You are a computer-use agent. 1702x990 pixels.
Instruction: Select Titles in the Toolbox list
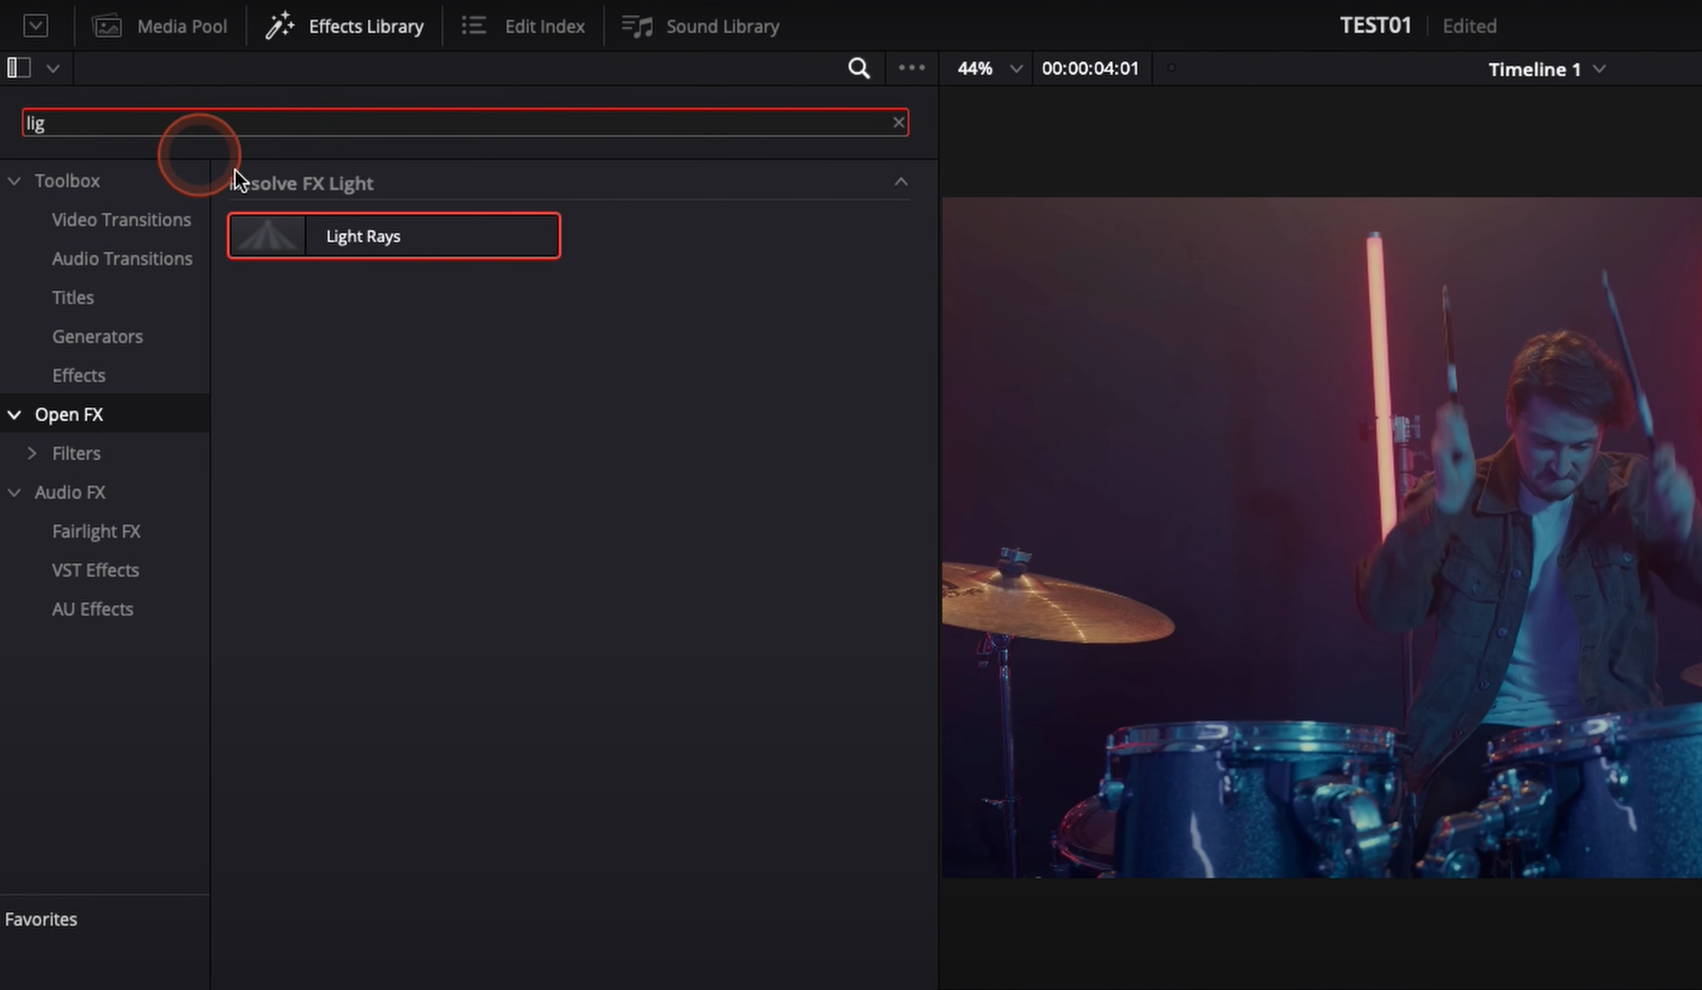tap(72, 297)
